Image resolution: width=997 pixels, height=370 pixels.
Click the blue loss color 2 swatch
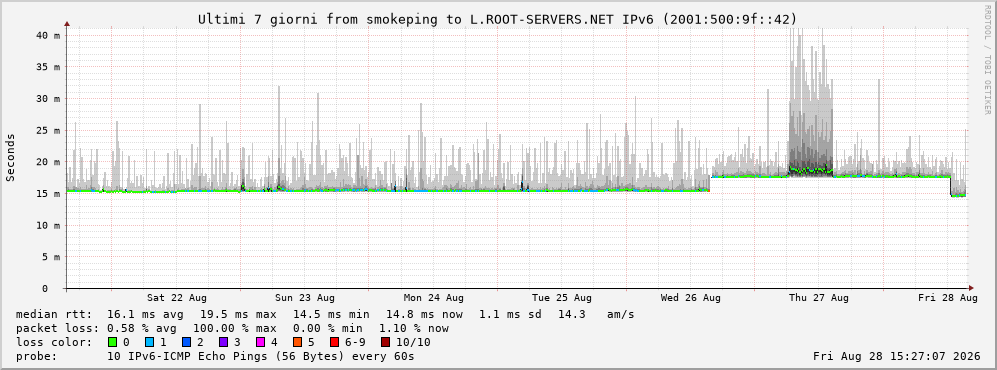tap(186, 342)
